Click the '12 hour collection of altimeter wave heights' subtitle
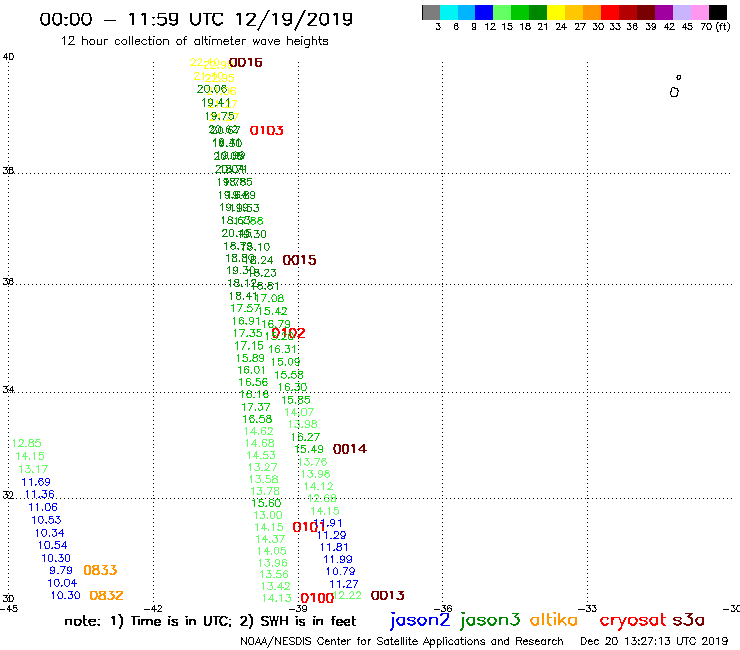Image resolution: width=740 pixels, height=650 pixels. 194,41
